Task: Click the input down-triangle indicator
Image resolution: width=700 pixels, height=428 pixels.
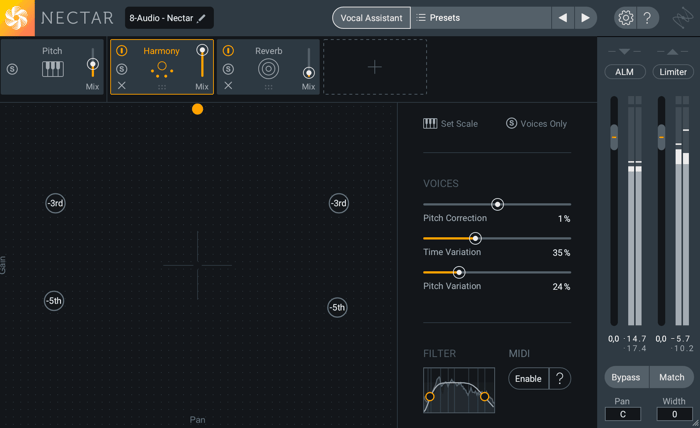Action: pyautogui.click(x=624, y=51)
